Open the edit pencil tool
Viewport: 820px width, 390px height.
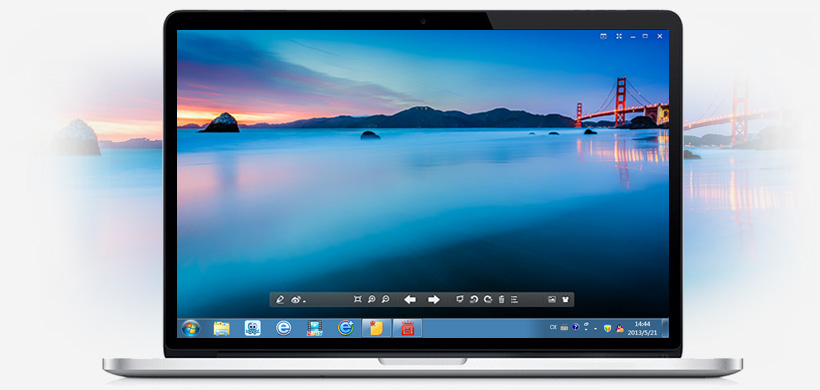coord(280,300)
